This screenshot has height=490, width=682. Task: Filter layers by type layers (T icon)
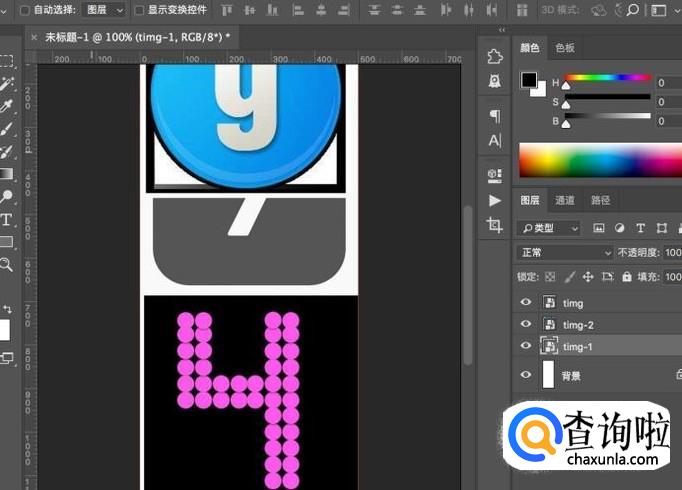pos(639,229)
